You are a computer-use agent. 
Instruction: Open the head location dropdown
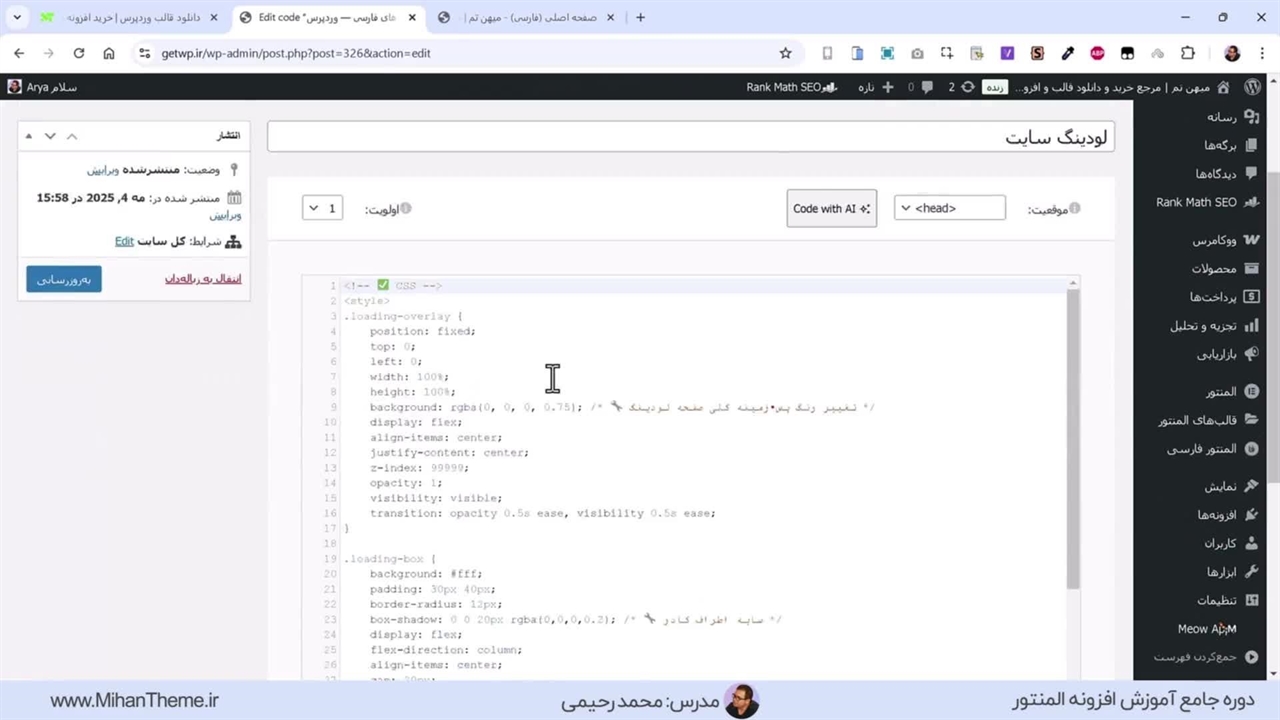949,208
